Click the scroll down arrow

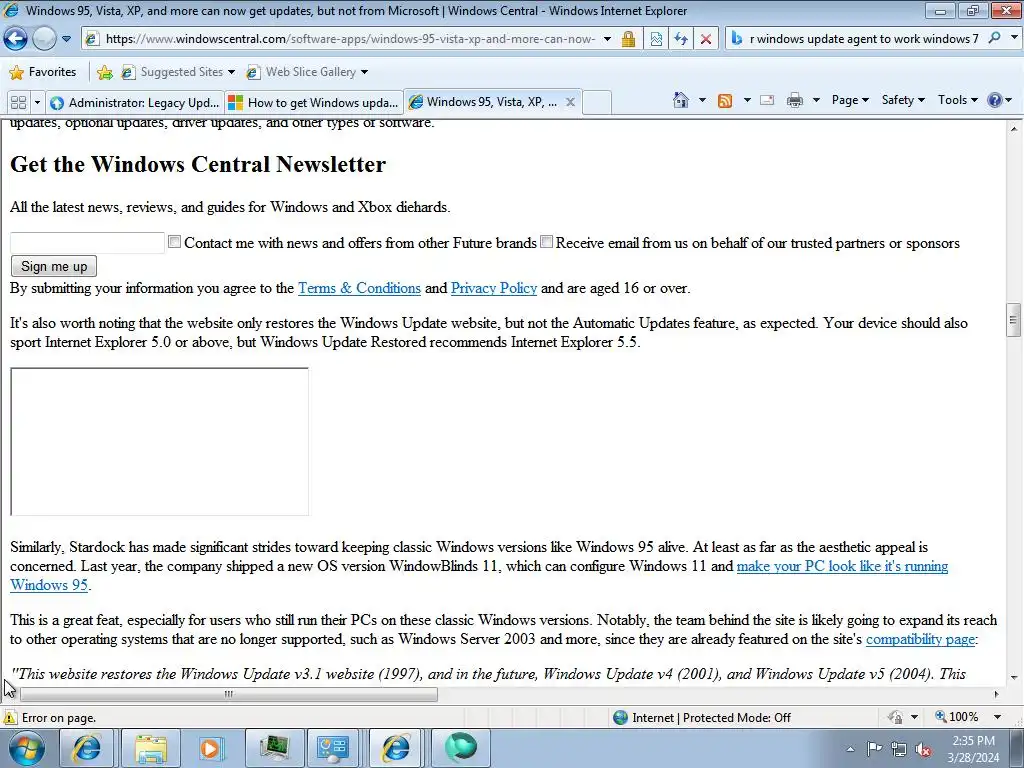coord(1014,677)
